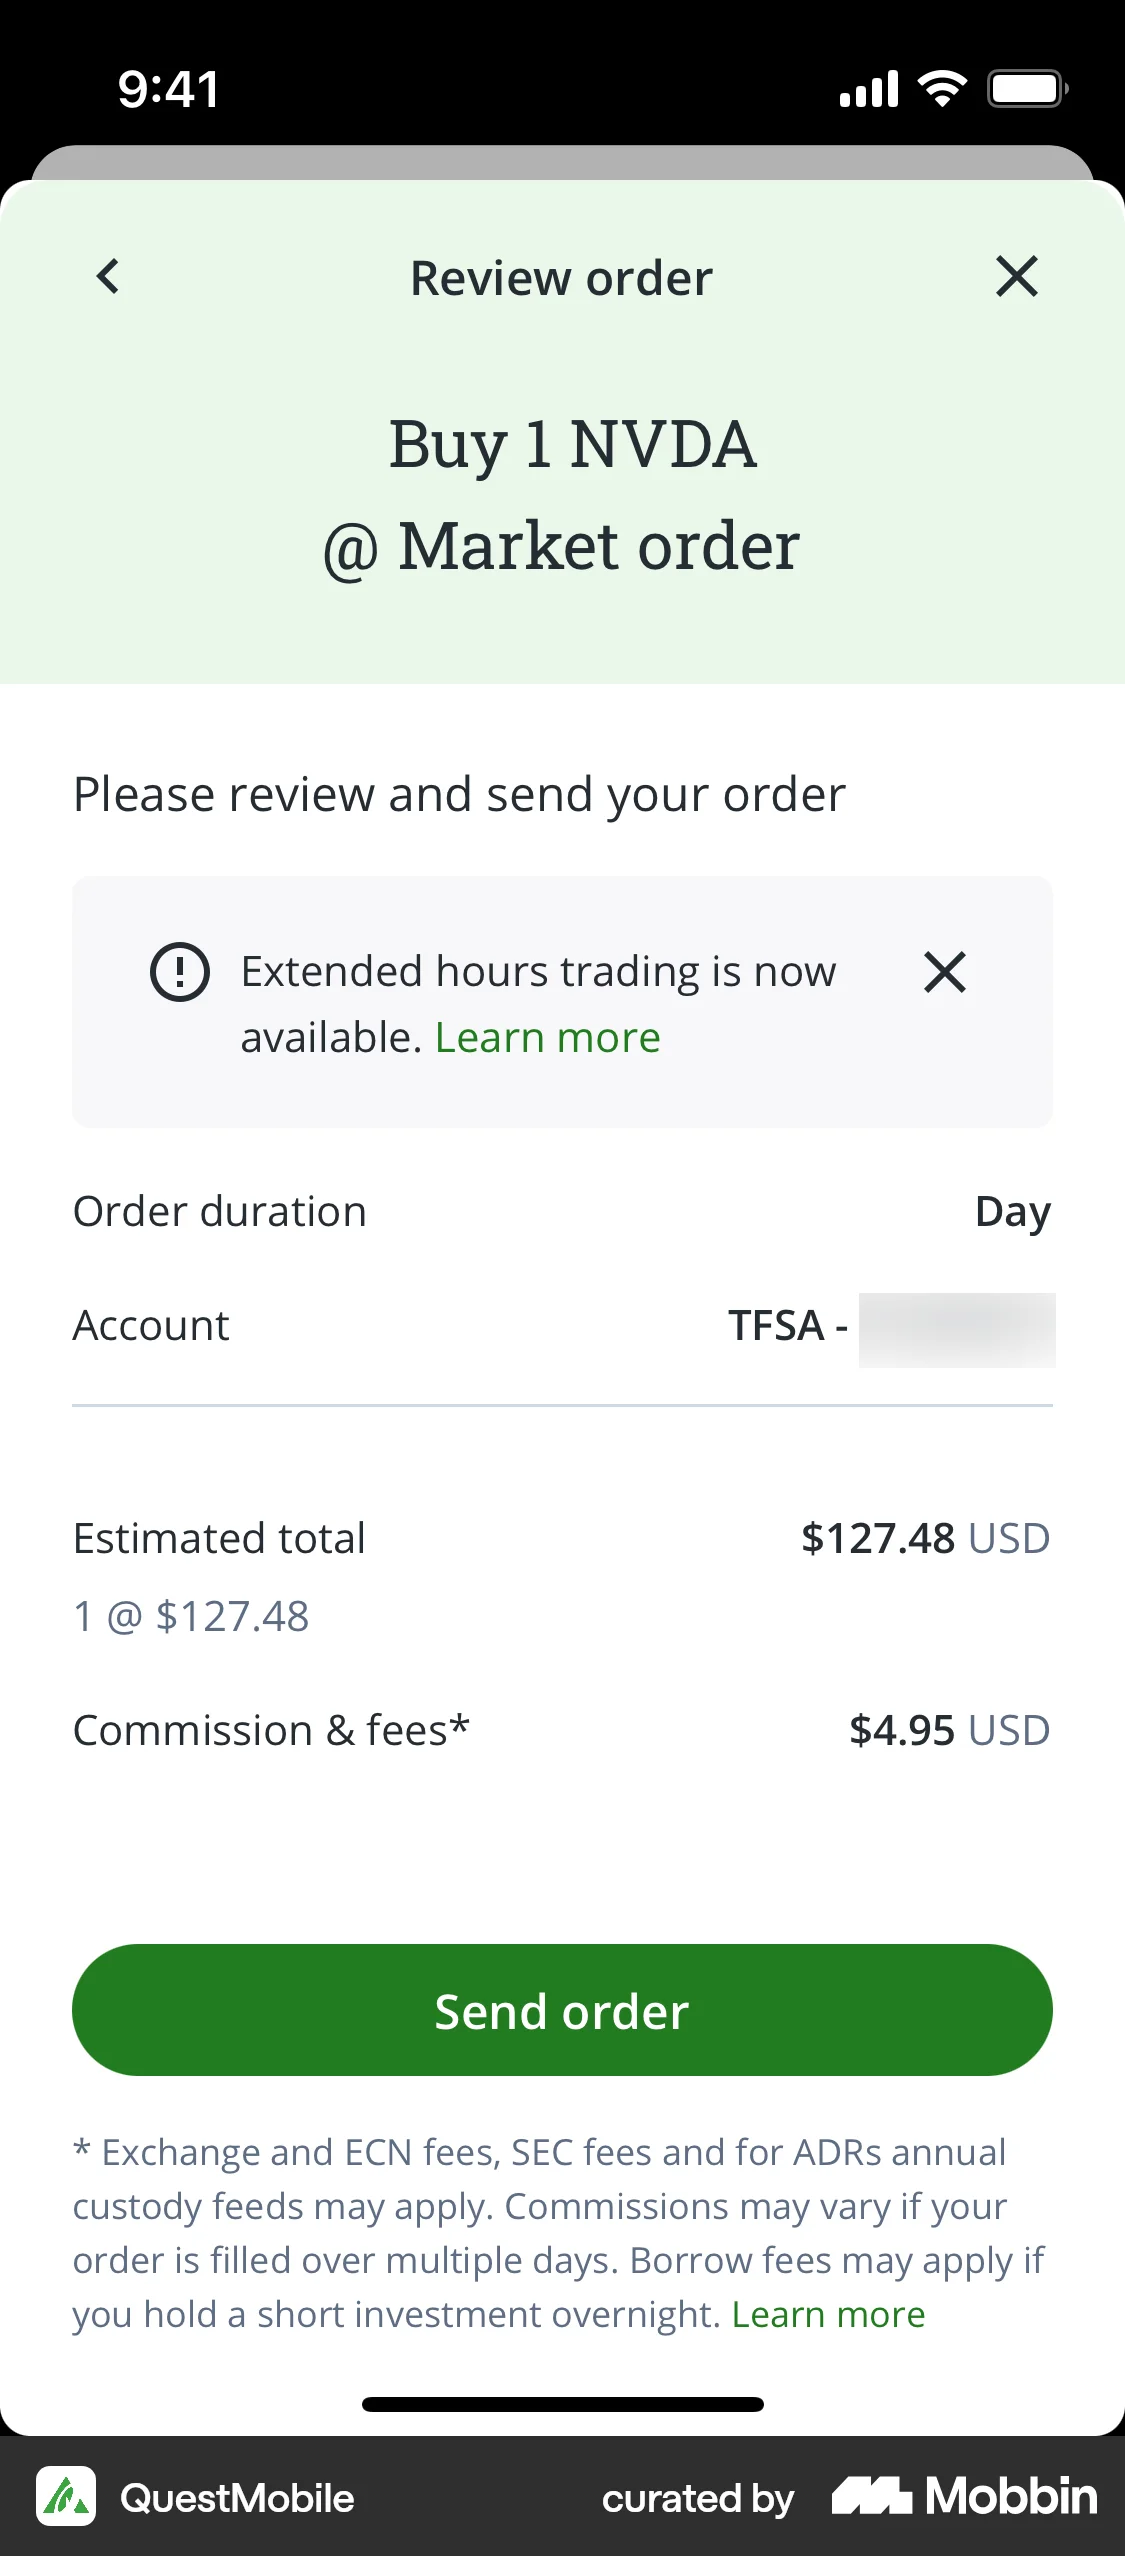Tap the cellular signal bars icon

point(869,89)
